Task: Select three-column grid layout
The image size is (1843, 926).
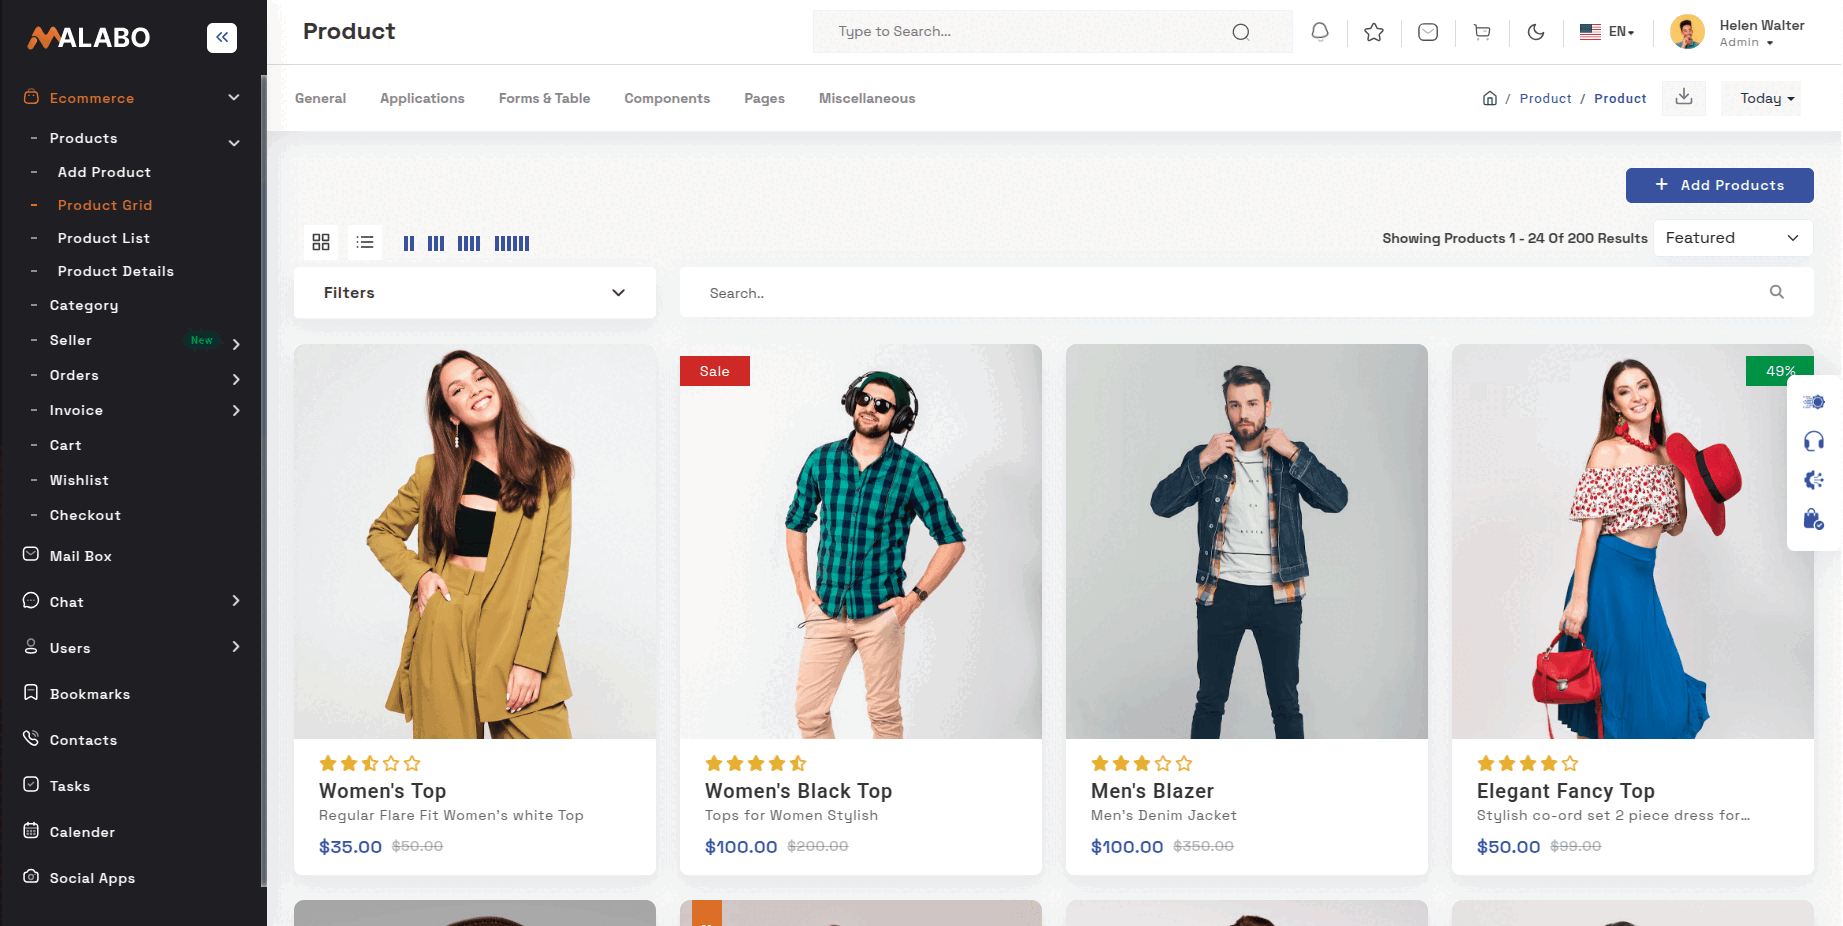Action: click(x=436, y=243)
